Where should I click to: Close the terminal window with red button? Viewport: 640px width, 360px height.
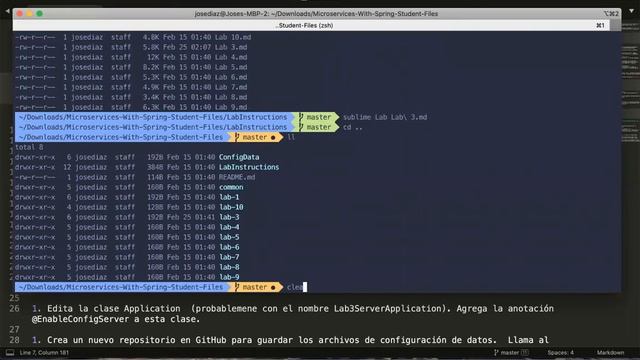coord(20,13)
